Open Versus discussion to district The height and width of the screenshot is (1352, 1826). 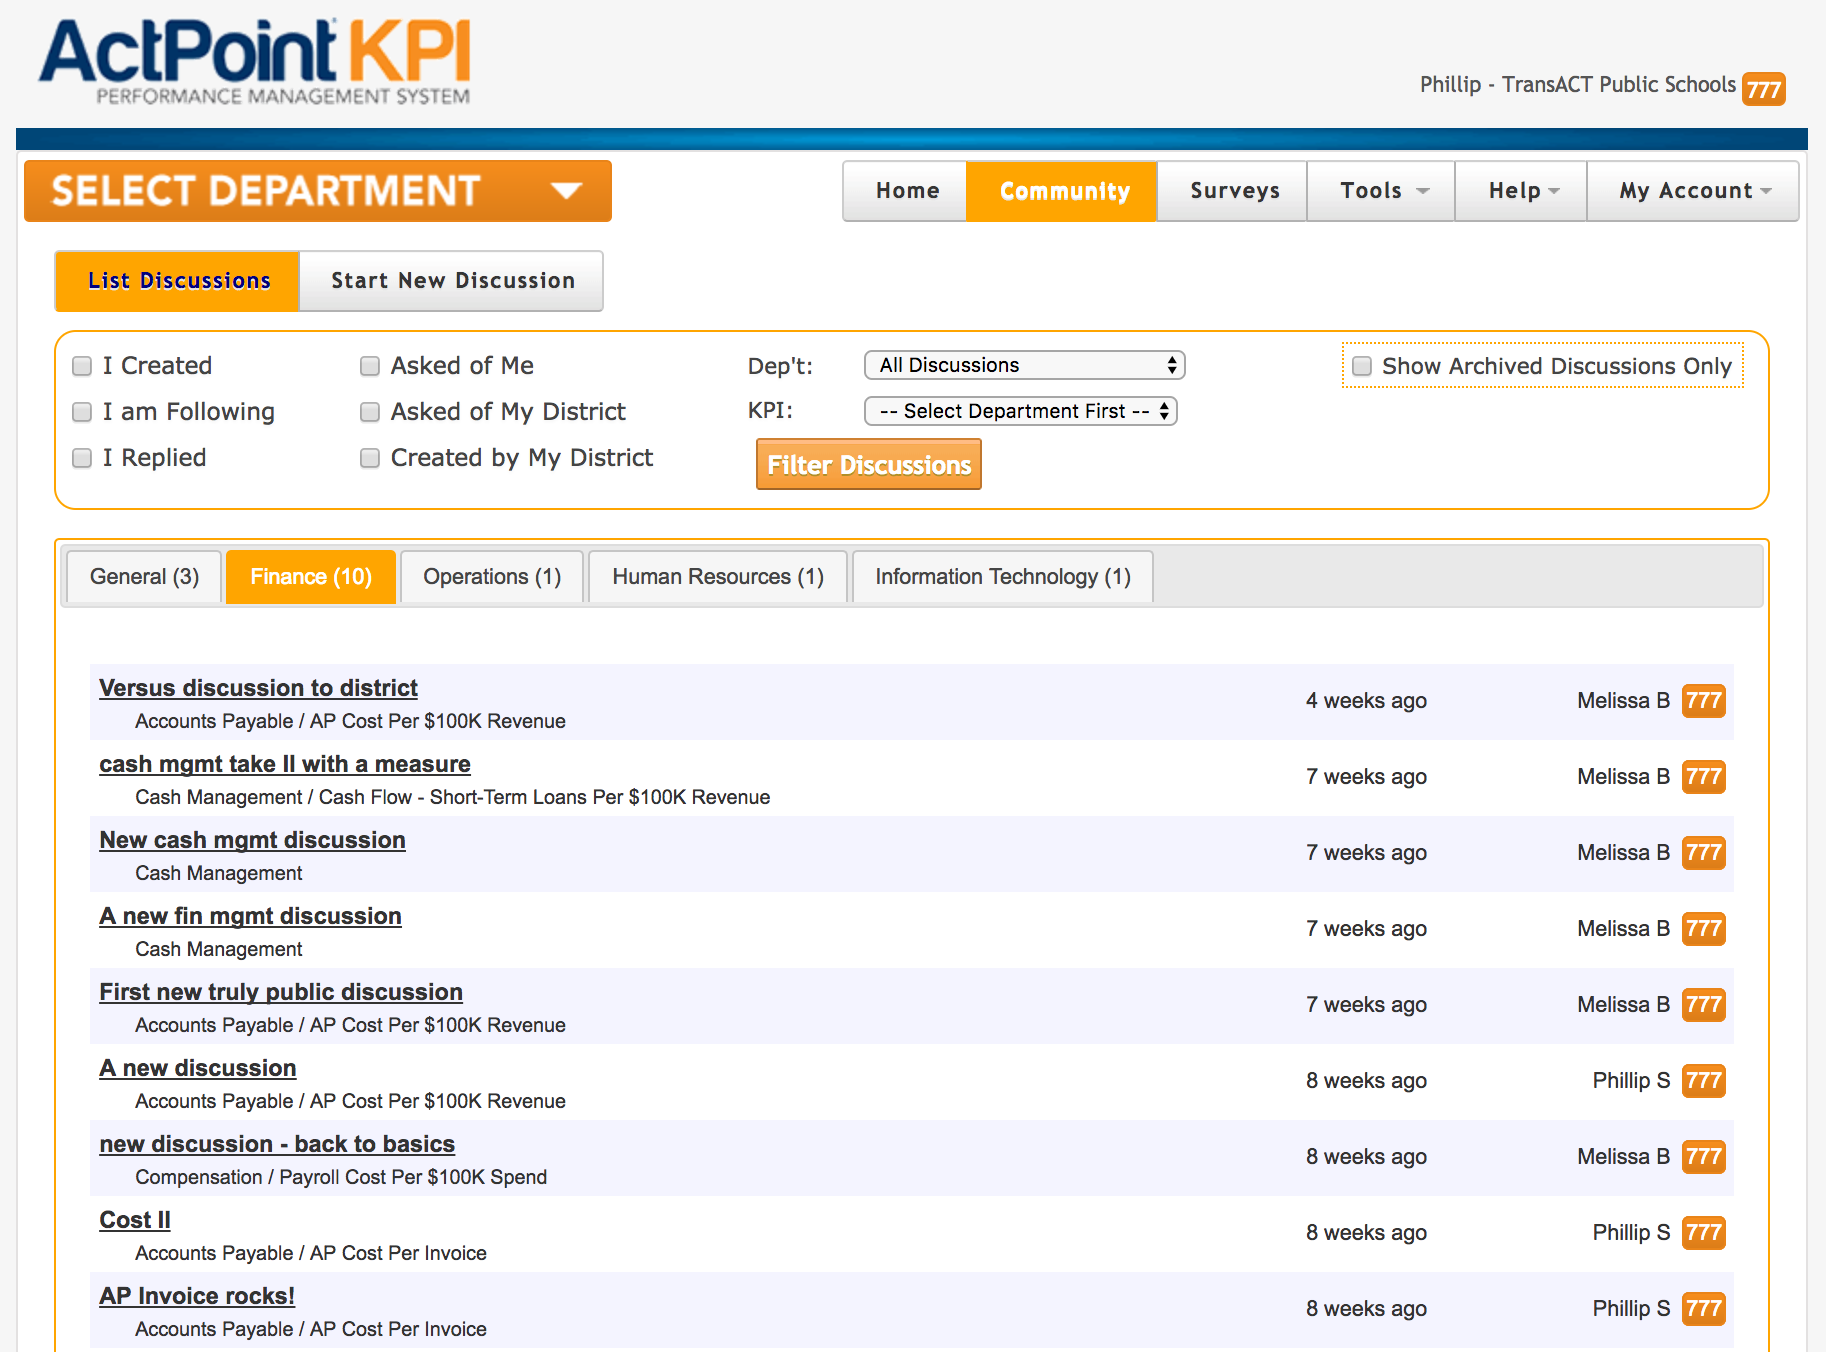coord(258,688)
